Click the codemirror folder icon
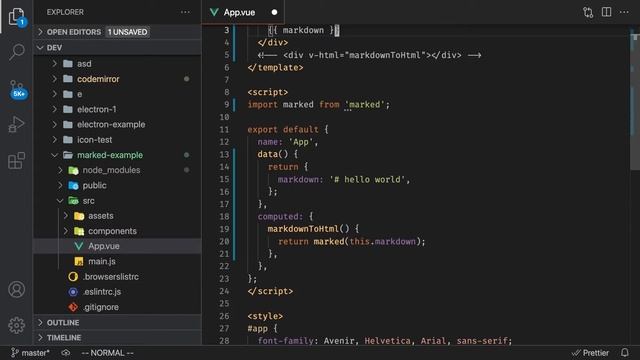The width and height of the screenshot is (640, 360). point(68,79)
